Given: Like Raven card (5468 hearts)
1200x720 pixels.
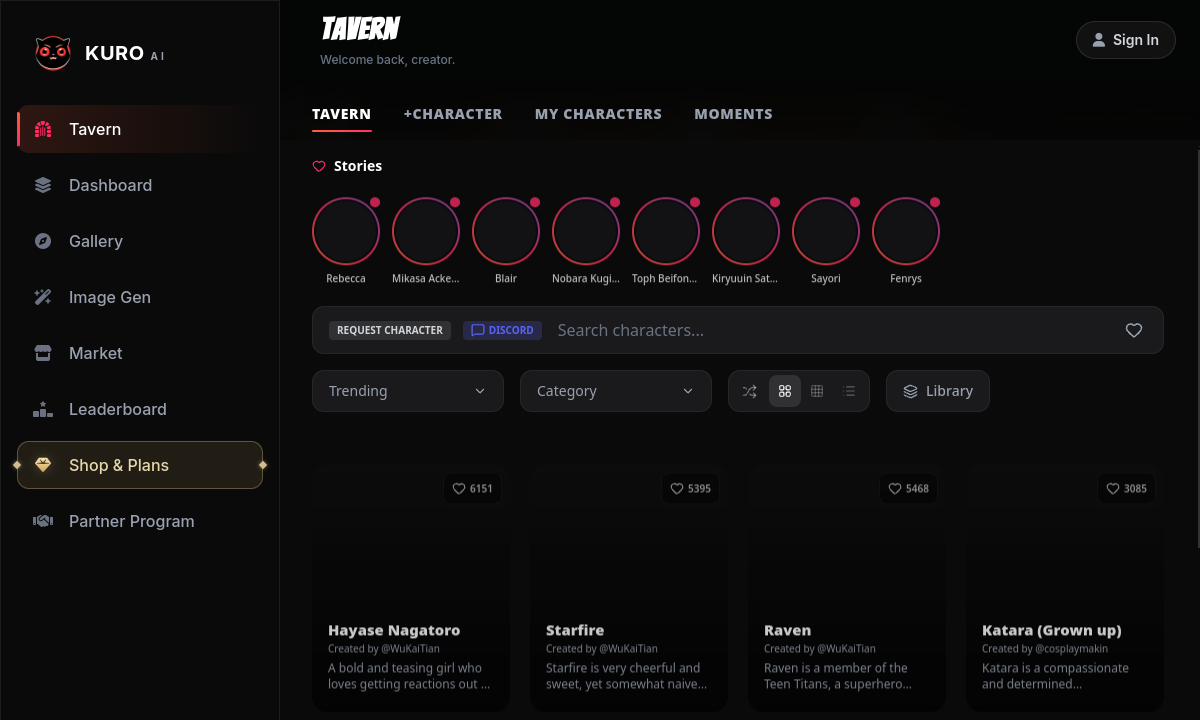Looking at the screenshot, I should click(909, 489).
